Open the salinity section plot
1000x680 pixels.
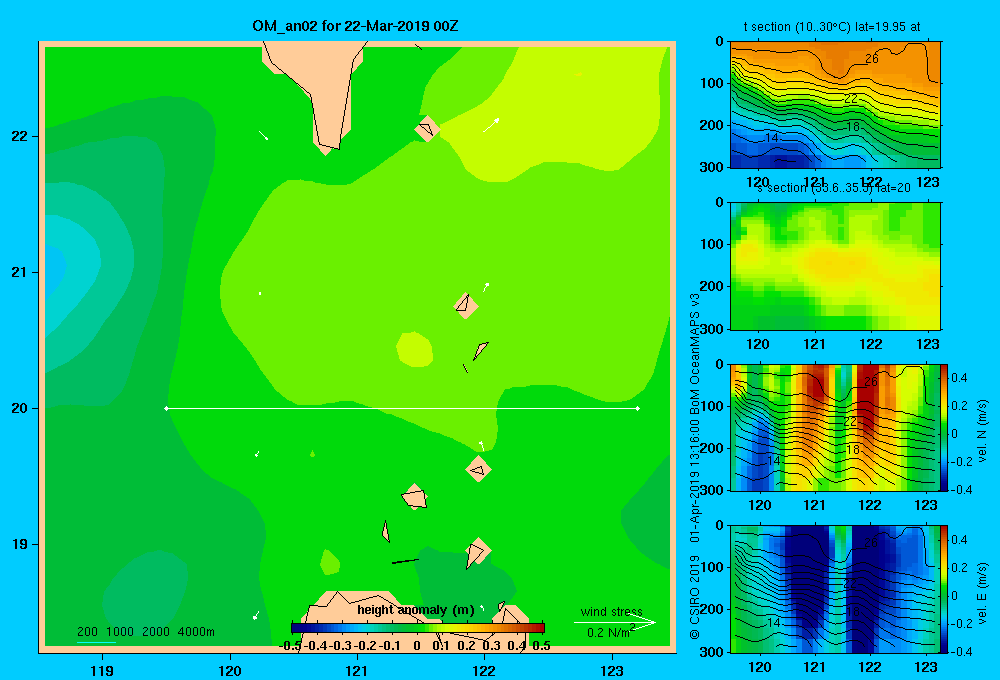(835, 266)
